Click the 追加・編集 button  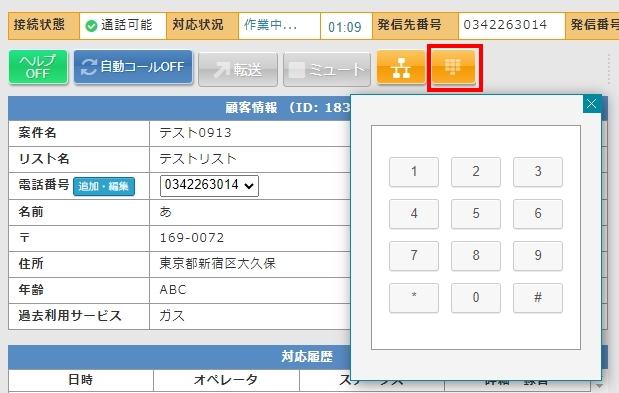[x=104, y=186]
